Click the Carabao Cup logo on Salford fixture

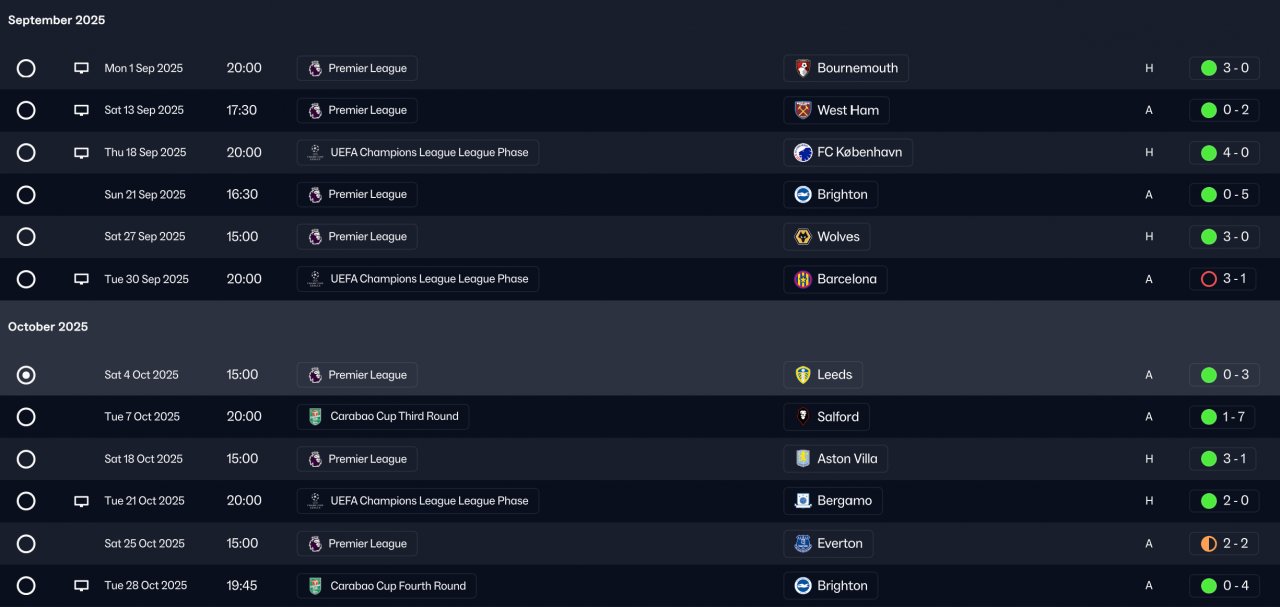(315, 417)
